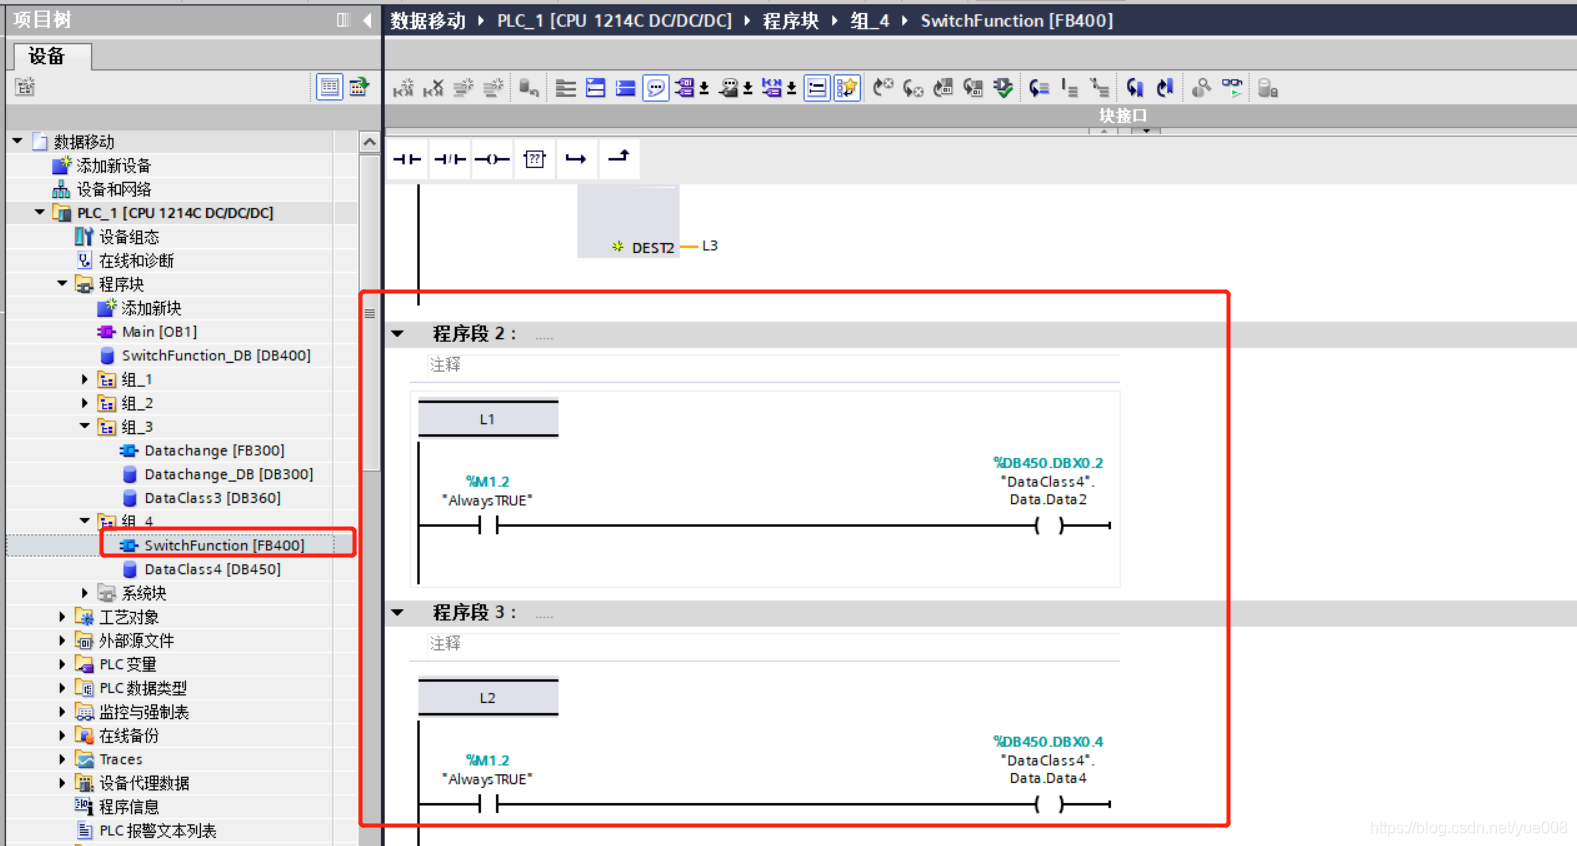Viewport: 1577px width, 846px height.
Task: Collapse the 组_3 folder
Action: 84,427
